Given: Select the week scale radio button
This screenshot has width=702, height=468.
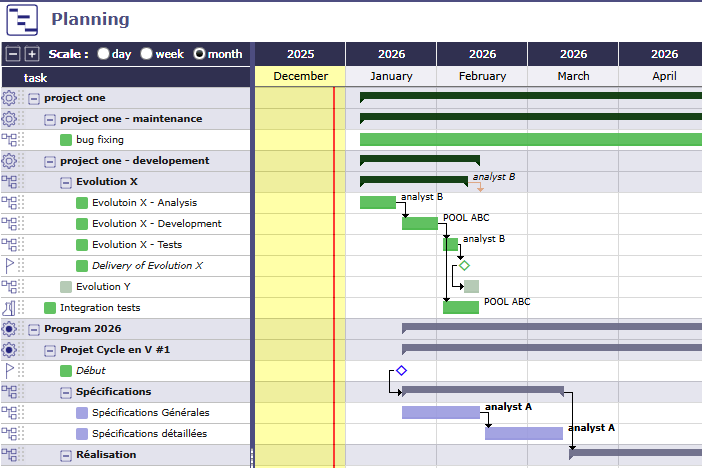Looking at the screenshot, I should (x=147, y=54).
